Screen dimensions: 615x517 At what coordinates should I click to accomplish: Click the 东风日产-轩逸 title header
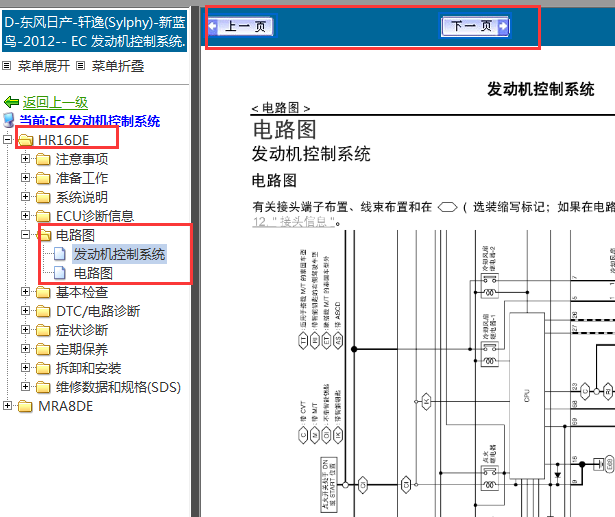coord(95,31)
